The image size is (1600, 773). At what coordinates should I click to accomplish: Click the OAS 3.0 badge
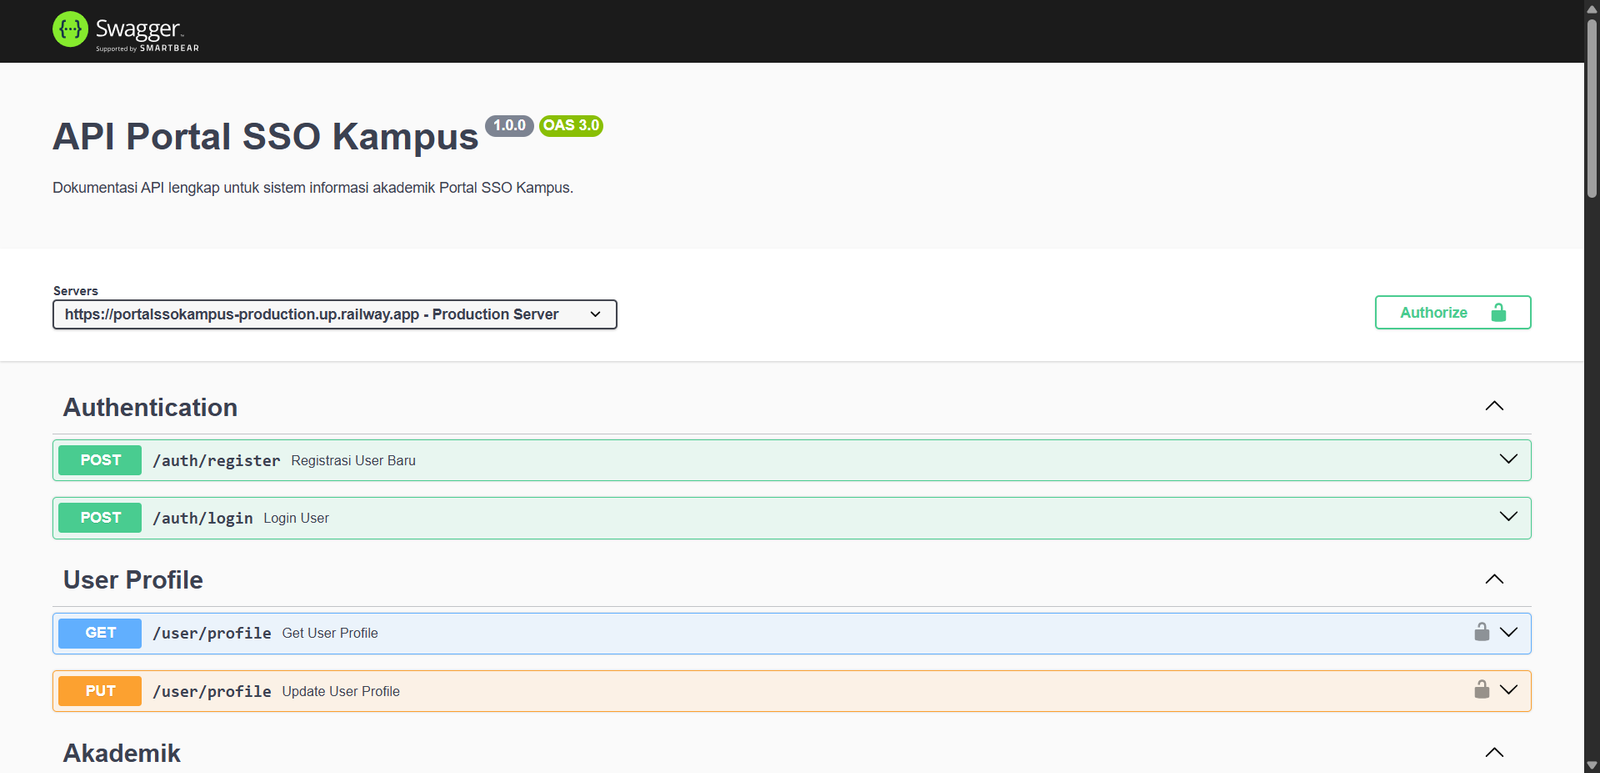click(571, 126)
